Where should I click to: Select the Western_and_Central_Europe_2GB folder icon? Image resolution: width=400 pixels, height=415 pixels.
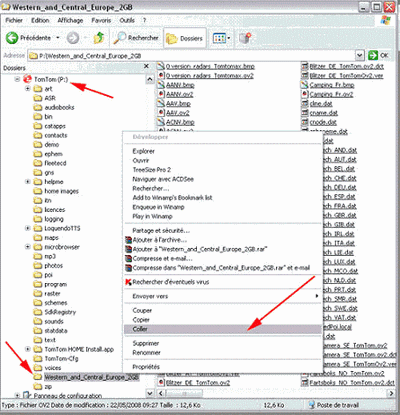[x=38, y=377]
